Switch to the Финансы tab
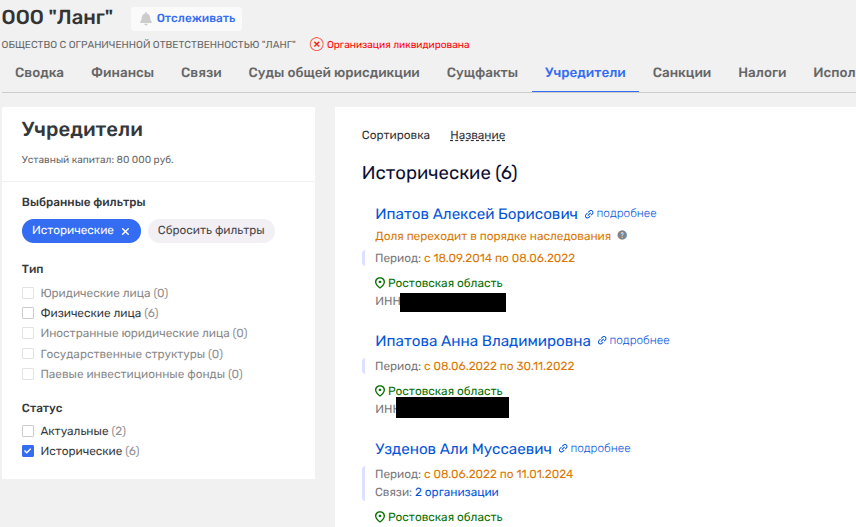Screen dimensions: 856x527 [122, 73]
